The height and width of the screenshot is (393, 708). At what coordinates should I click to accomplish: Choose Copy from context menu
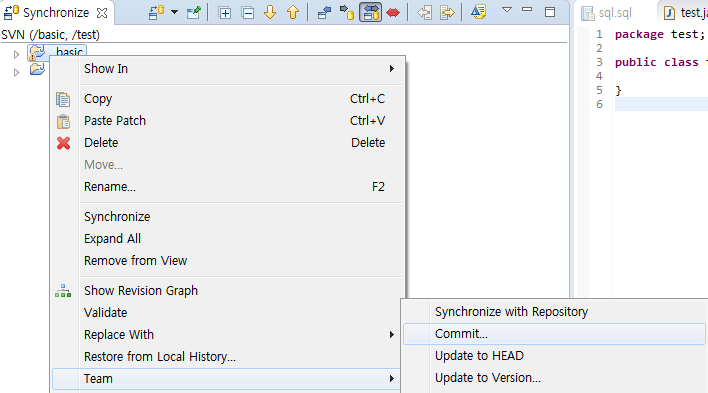[228, 98]
